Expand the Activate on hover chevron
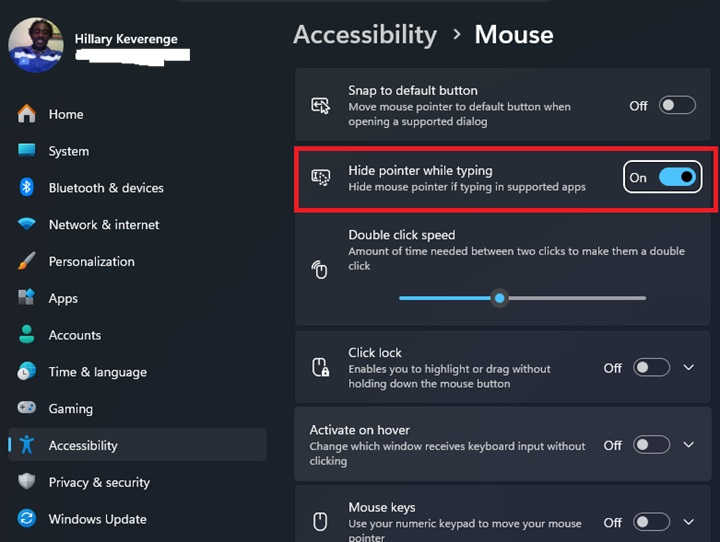The width and height of the screenshot is (720, 542). [x=688, y=445]
